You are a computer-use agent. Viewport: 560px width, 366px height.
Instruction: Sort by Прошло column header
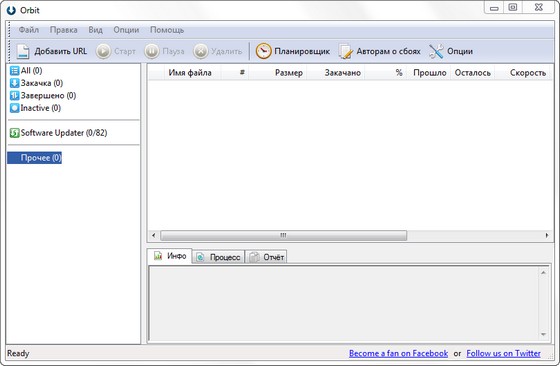pyautogui.click(x=430, y=73)
